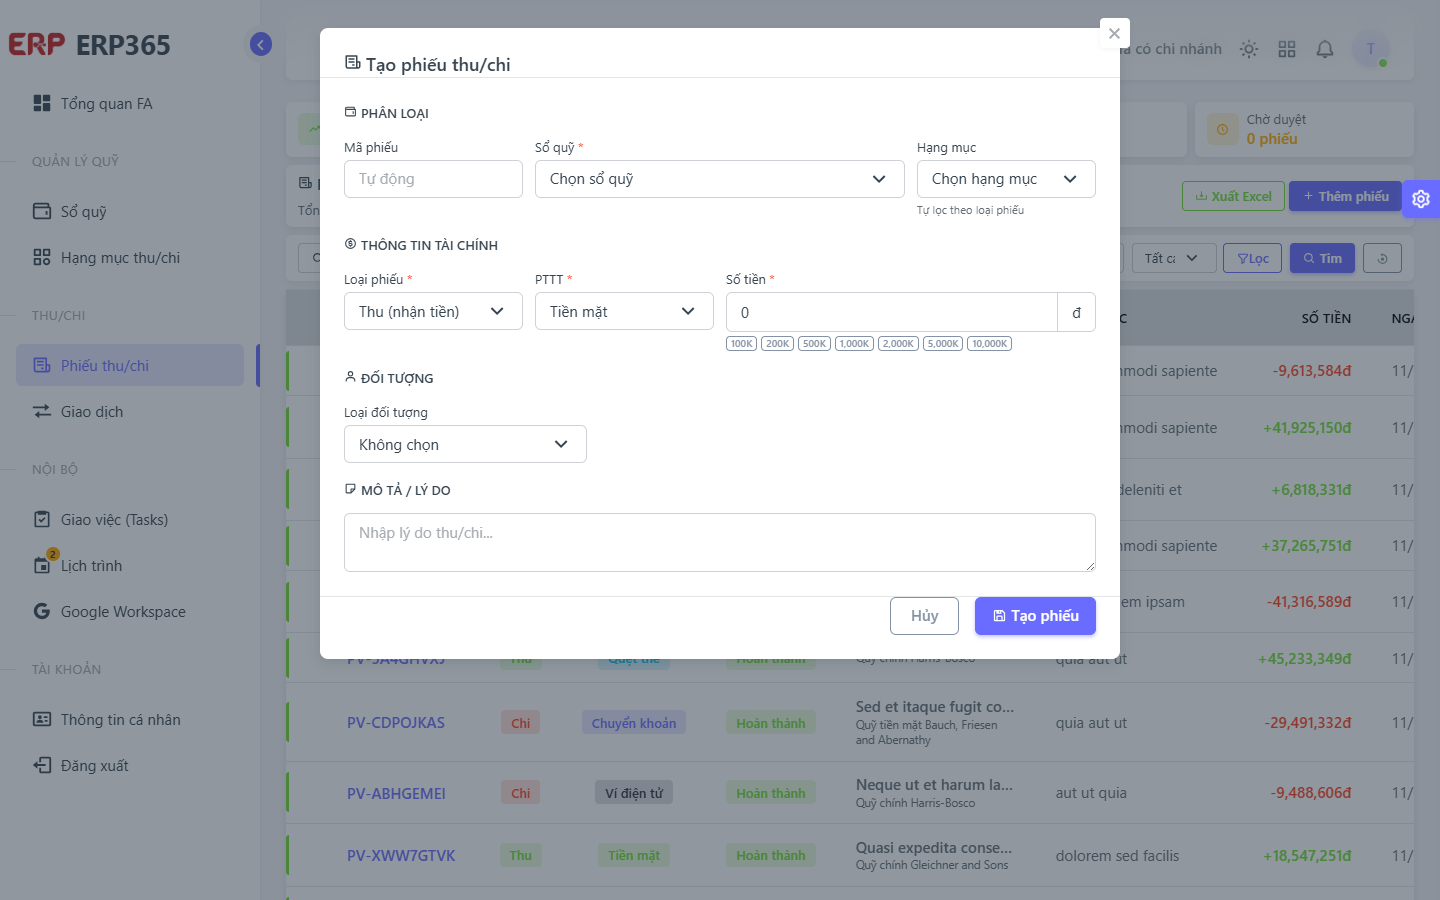This screenshot has width=1440, height=900.
Task: Click the Nhập lý do thu/chi textarea
Action: [720, 542]
